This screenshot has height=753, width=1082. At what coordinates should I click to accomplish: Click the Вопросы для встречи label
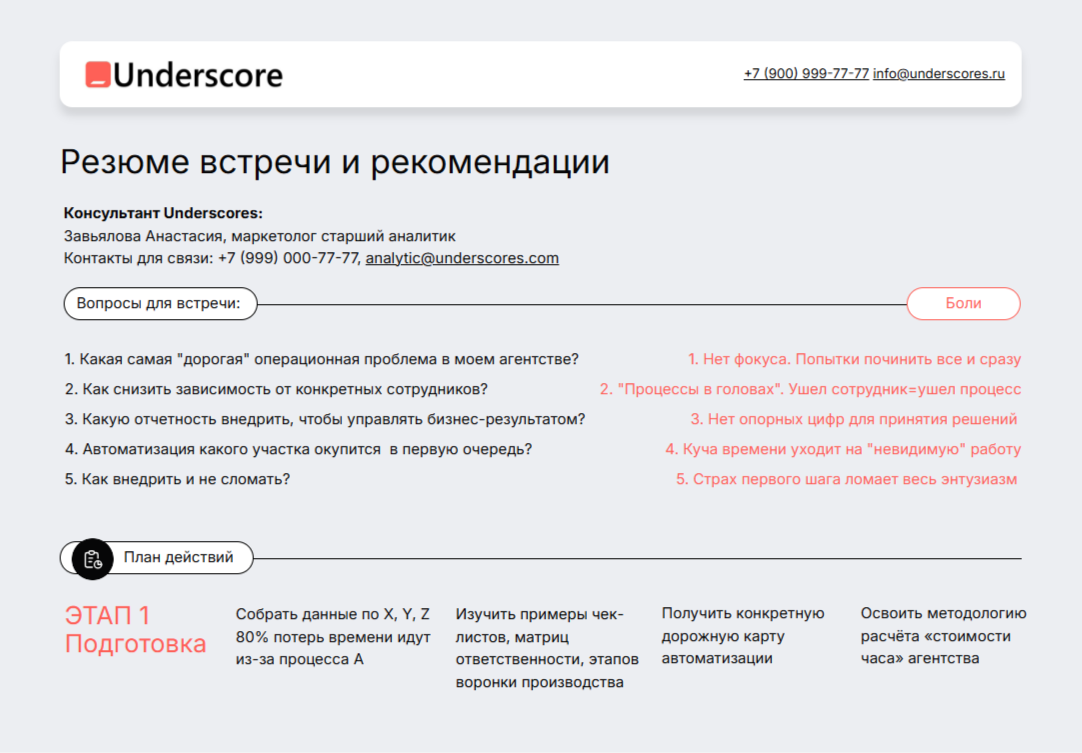point(160,303)
